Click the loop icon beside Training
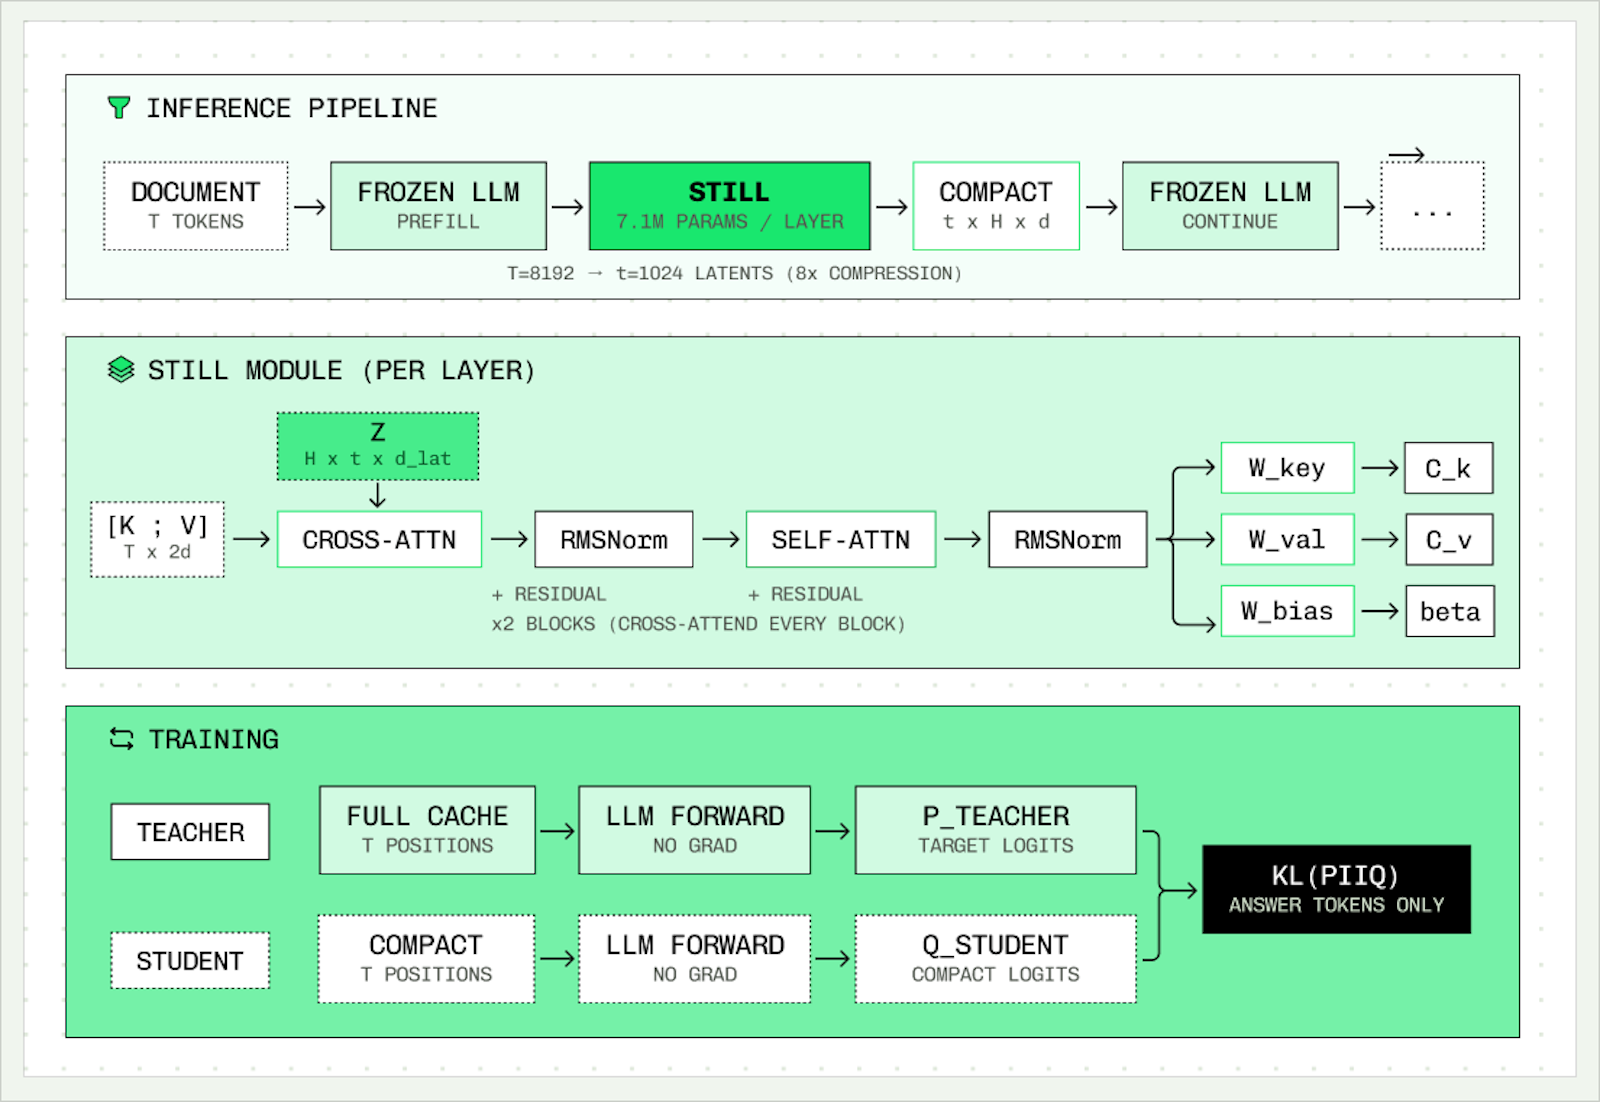Screen dimensions: 1600x1102 point(122,739)
